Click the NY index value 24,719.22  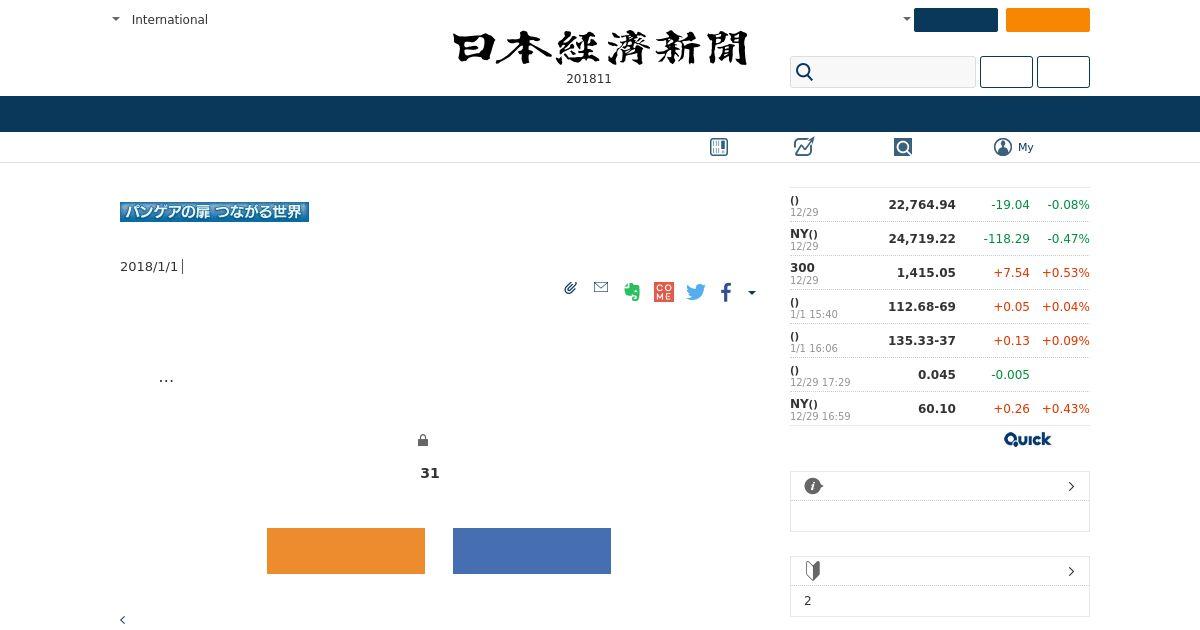coord(922,239)
